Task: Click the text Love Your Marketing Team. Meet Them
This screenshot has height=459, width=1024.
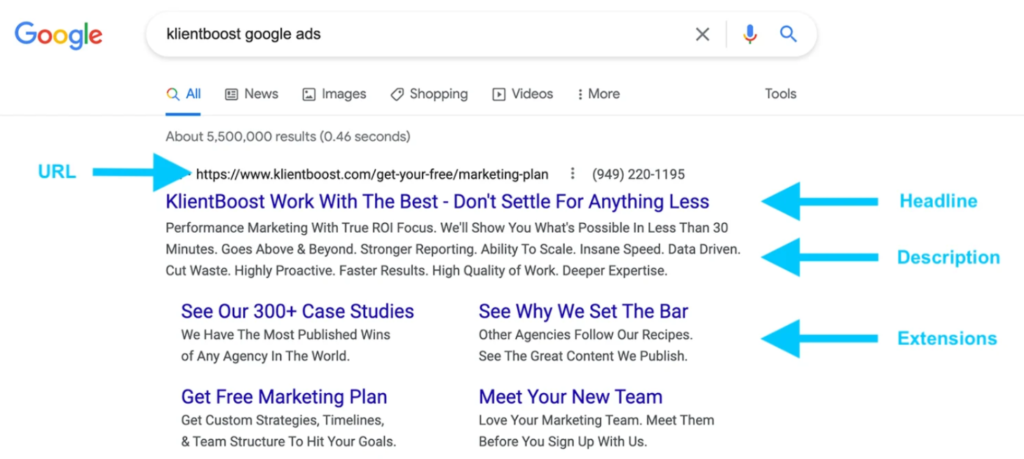Action: point(596,420)
